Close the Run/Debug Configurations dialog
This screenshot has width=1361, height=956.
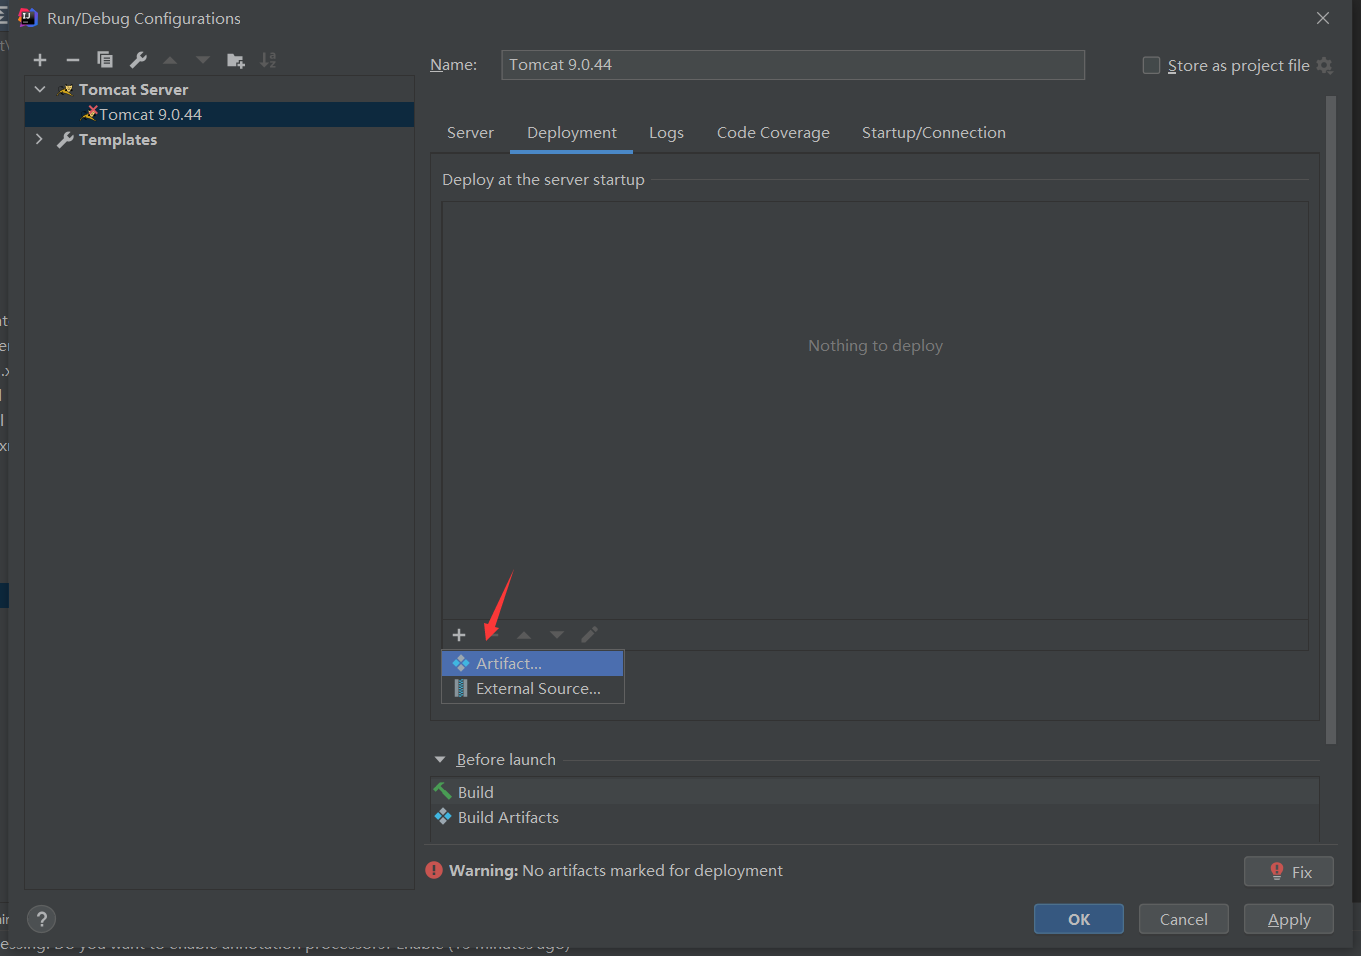(1323, 18)
